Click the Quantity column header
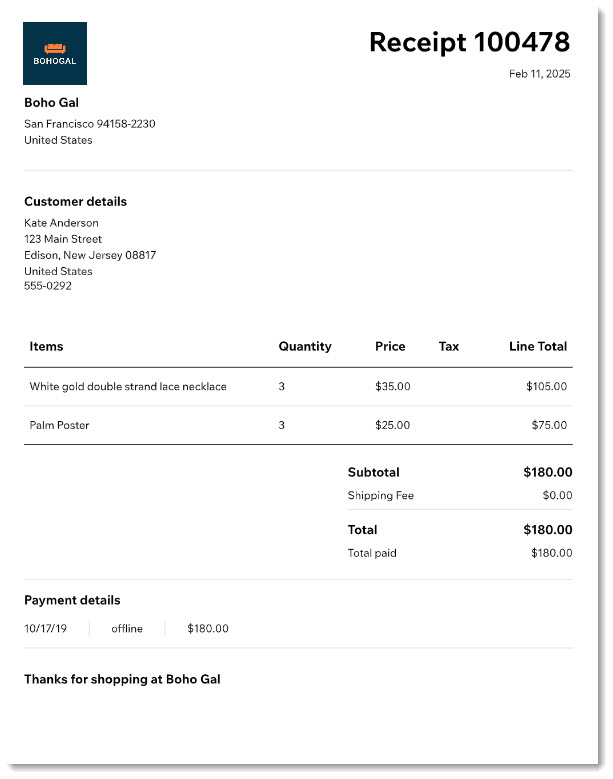 [x=305, y=346]
